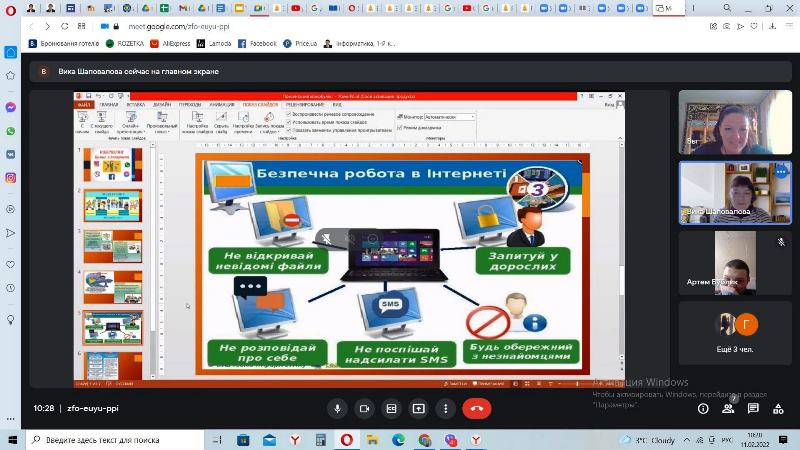Click the present screen button
The image size is (800, 450).
tap(419, 408)
